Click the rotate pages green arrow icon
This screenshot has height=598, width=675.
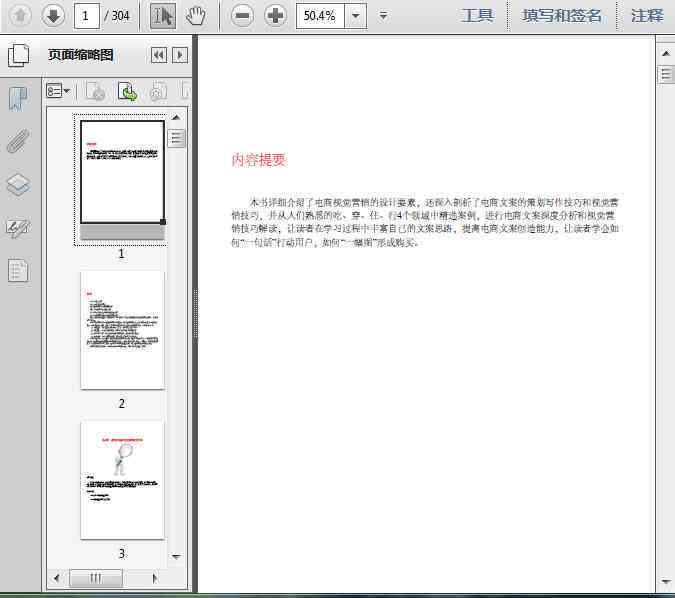127,91
